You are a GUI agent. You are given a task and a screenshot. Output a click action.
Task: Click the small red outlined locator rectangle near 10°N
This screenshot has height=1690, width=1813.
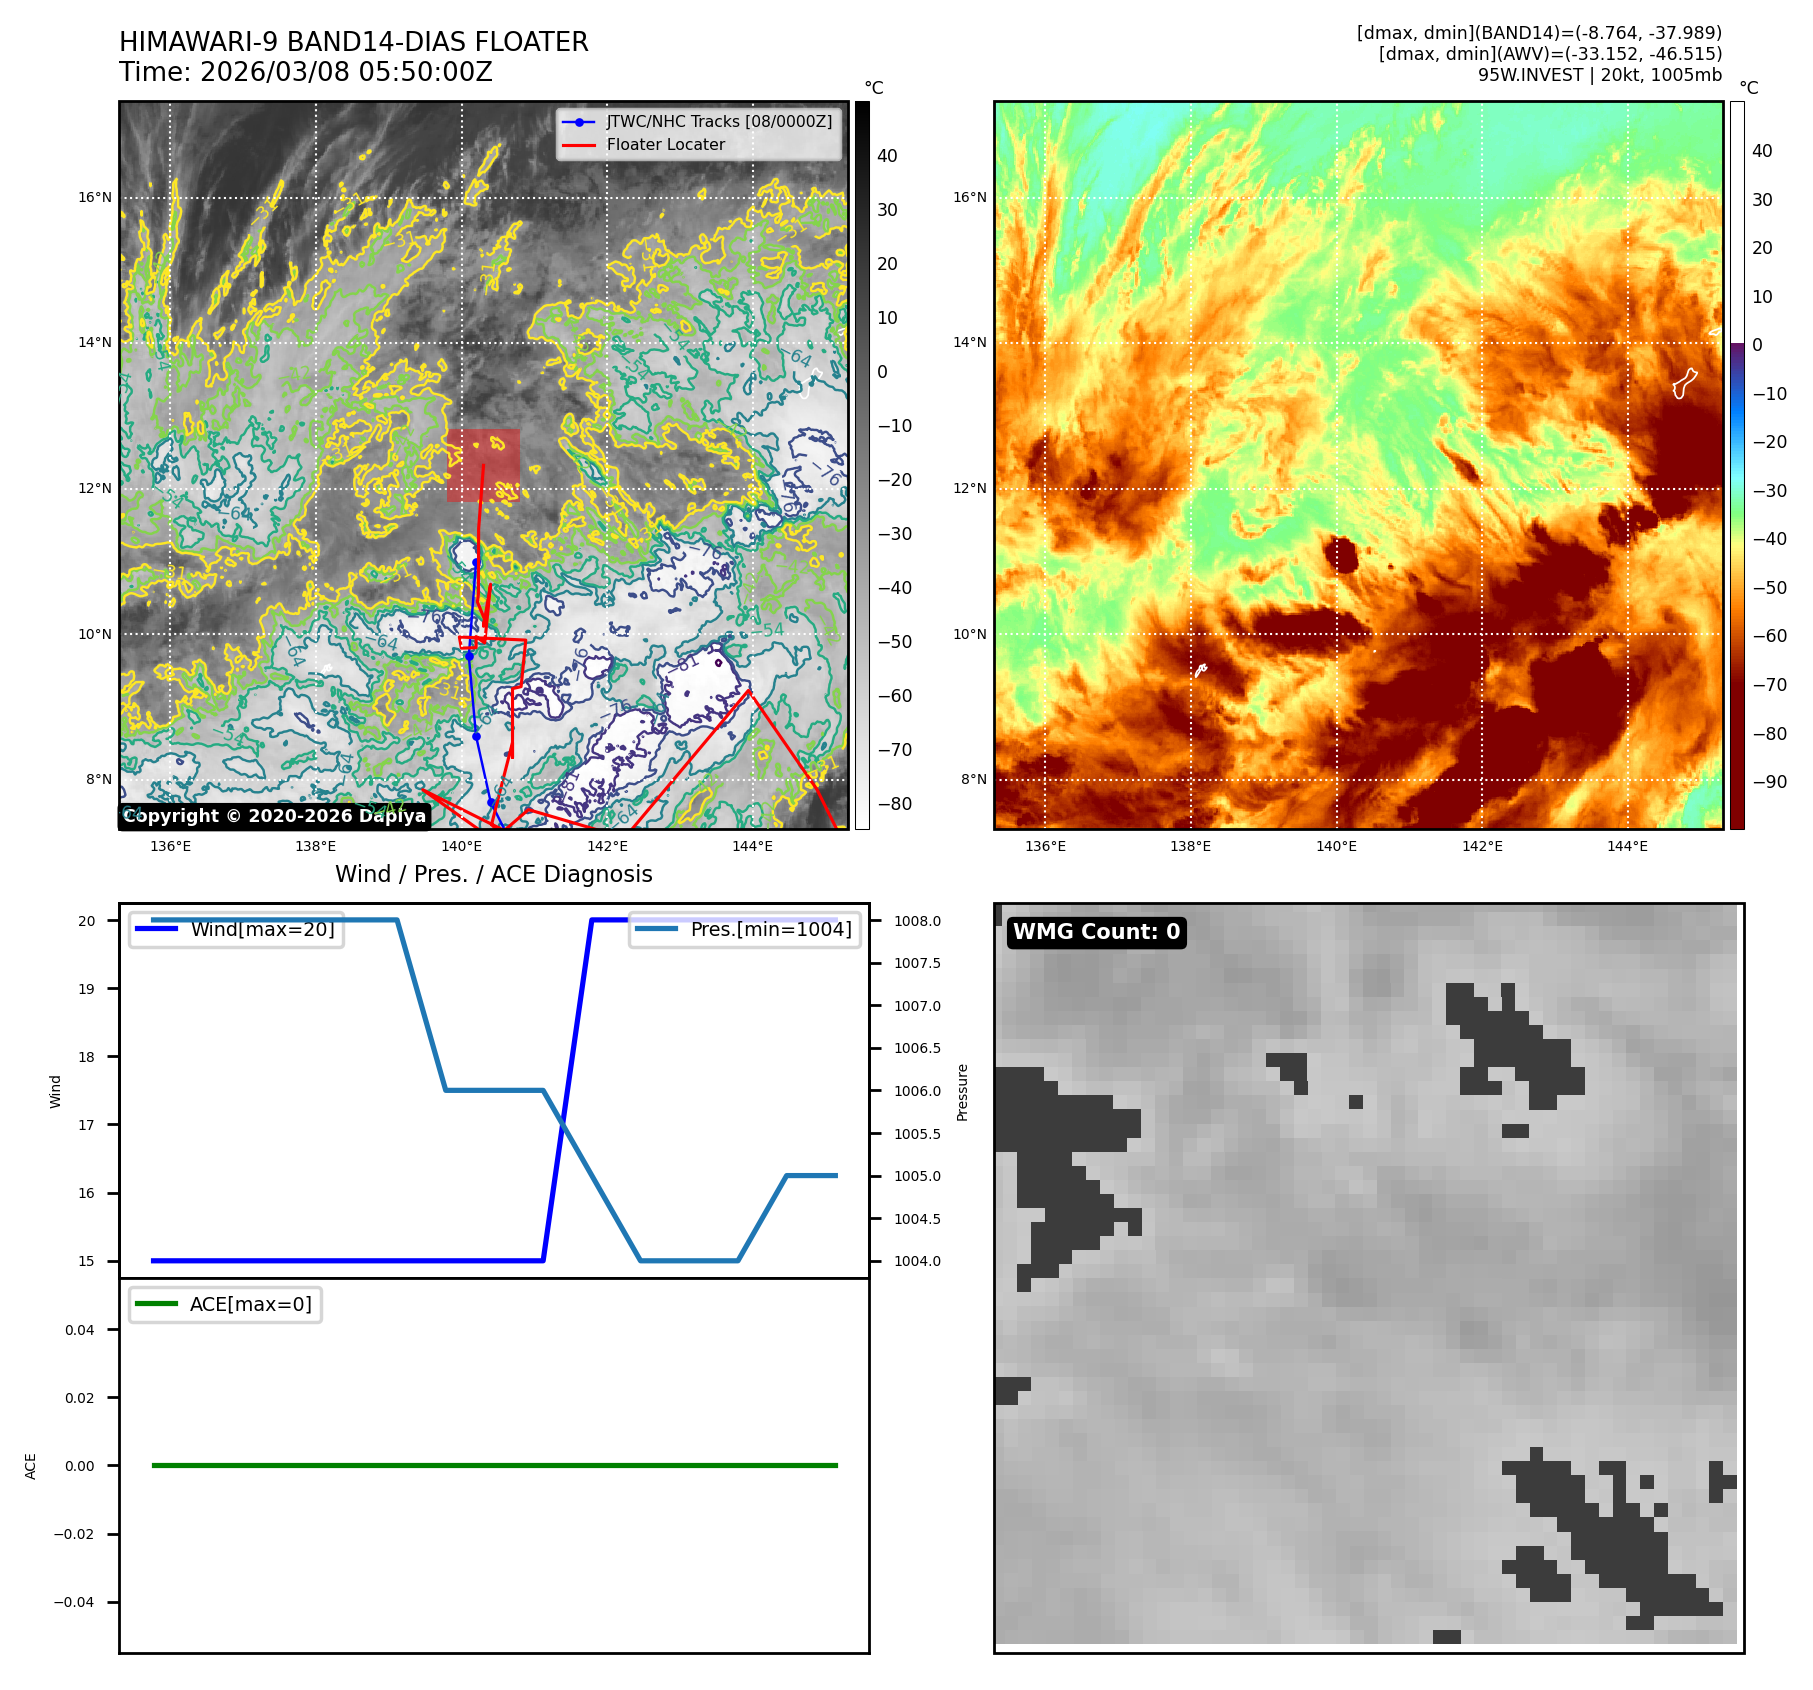(472, 642)
